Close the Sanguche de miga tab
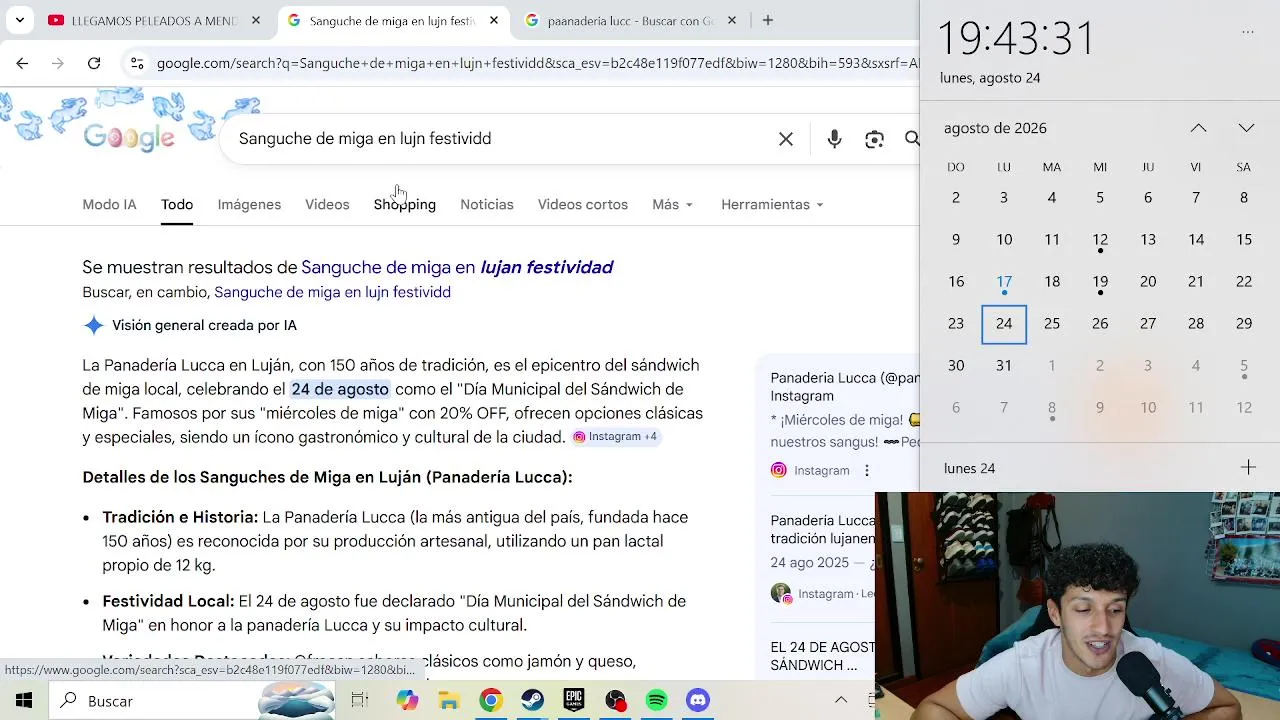This screenshot has height=720, width=1280. click(494, 20)
